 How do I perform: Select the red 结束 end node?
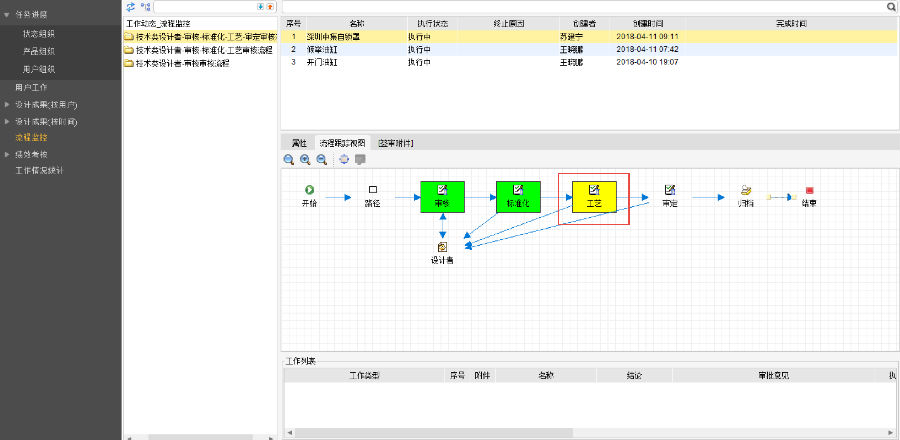pos(809,196)
